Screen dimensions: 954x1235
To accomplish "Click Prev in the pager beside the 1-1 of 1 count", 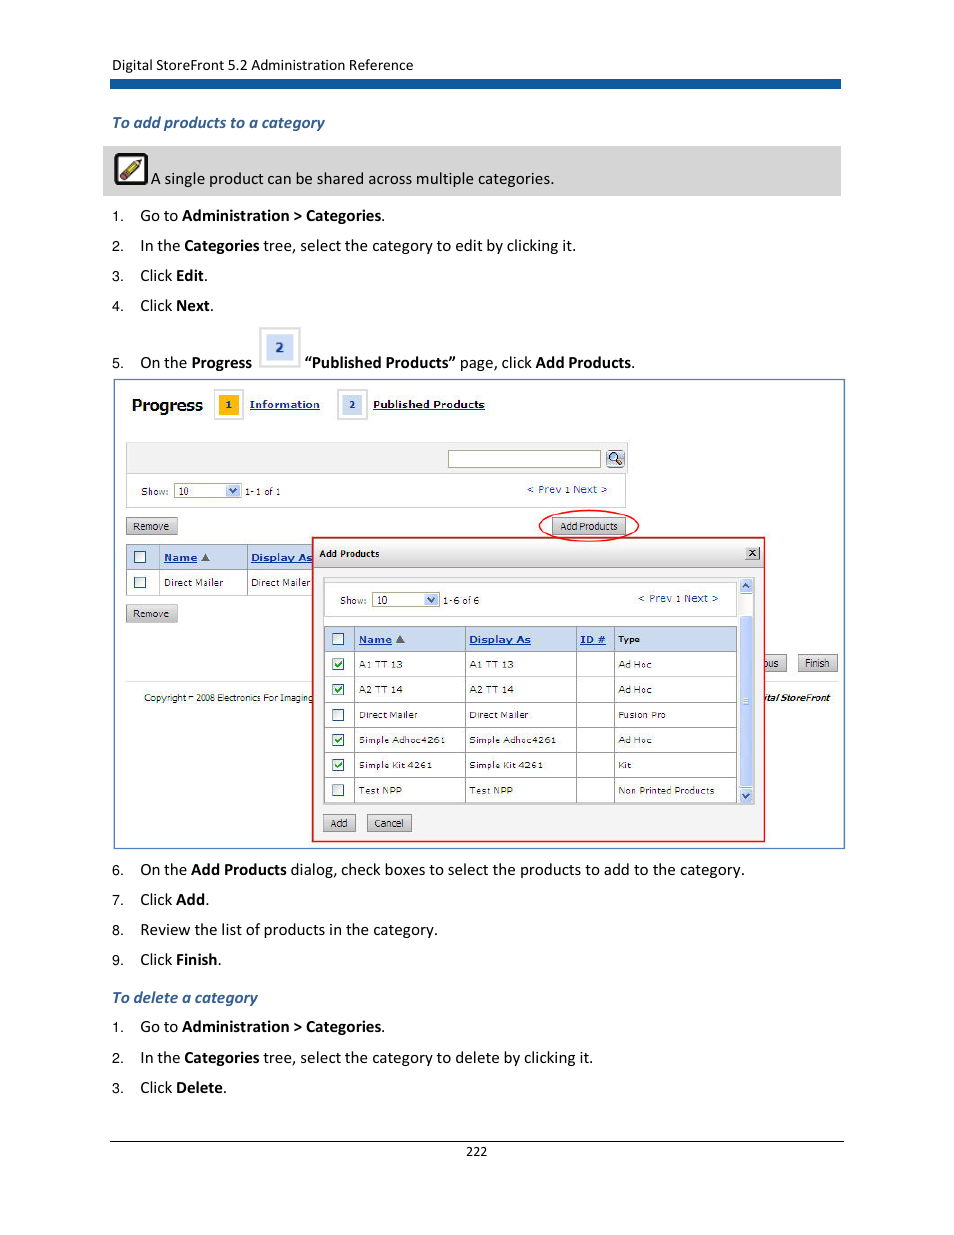I will (x=544, y=490).
